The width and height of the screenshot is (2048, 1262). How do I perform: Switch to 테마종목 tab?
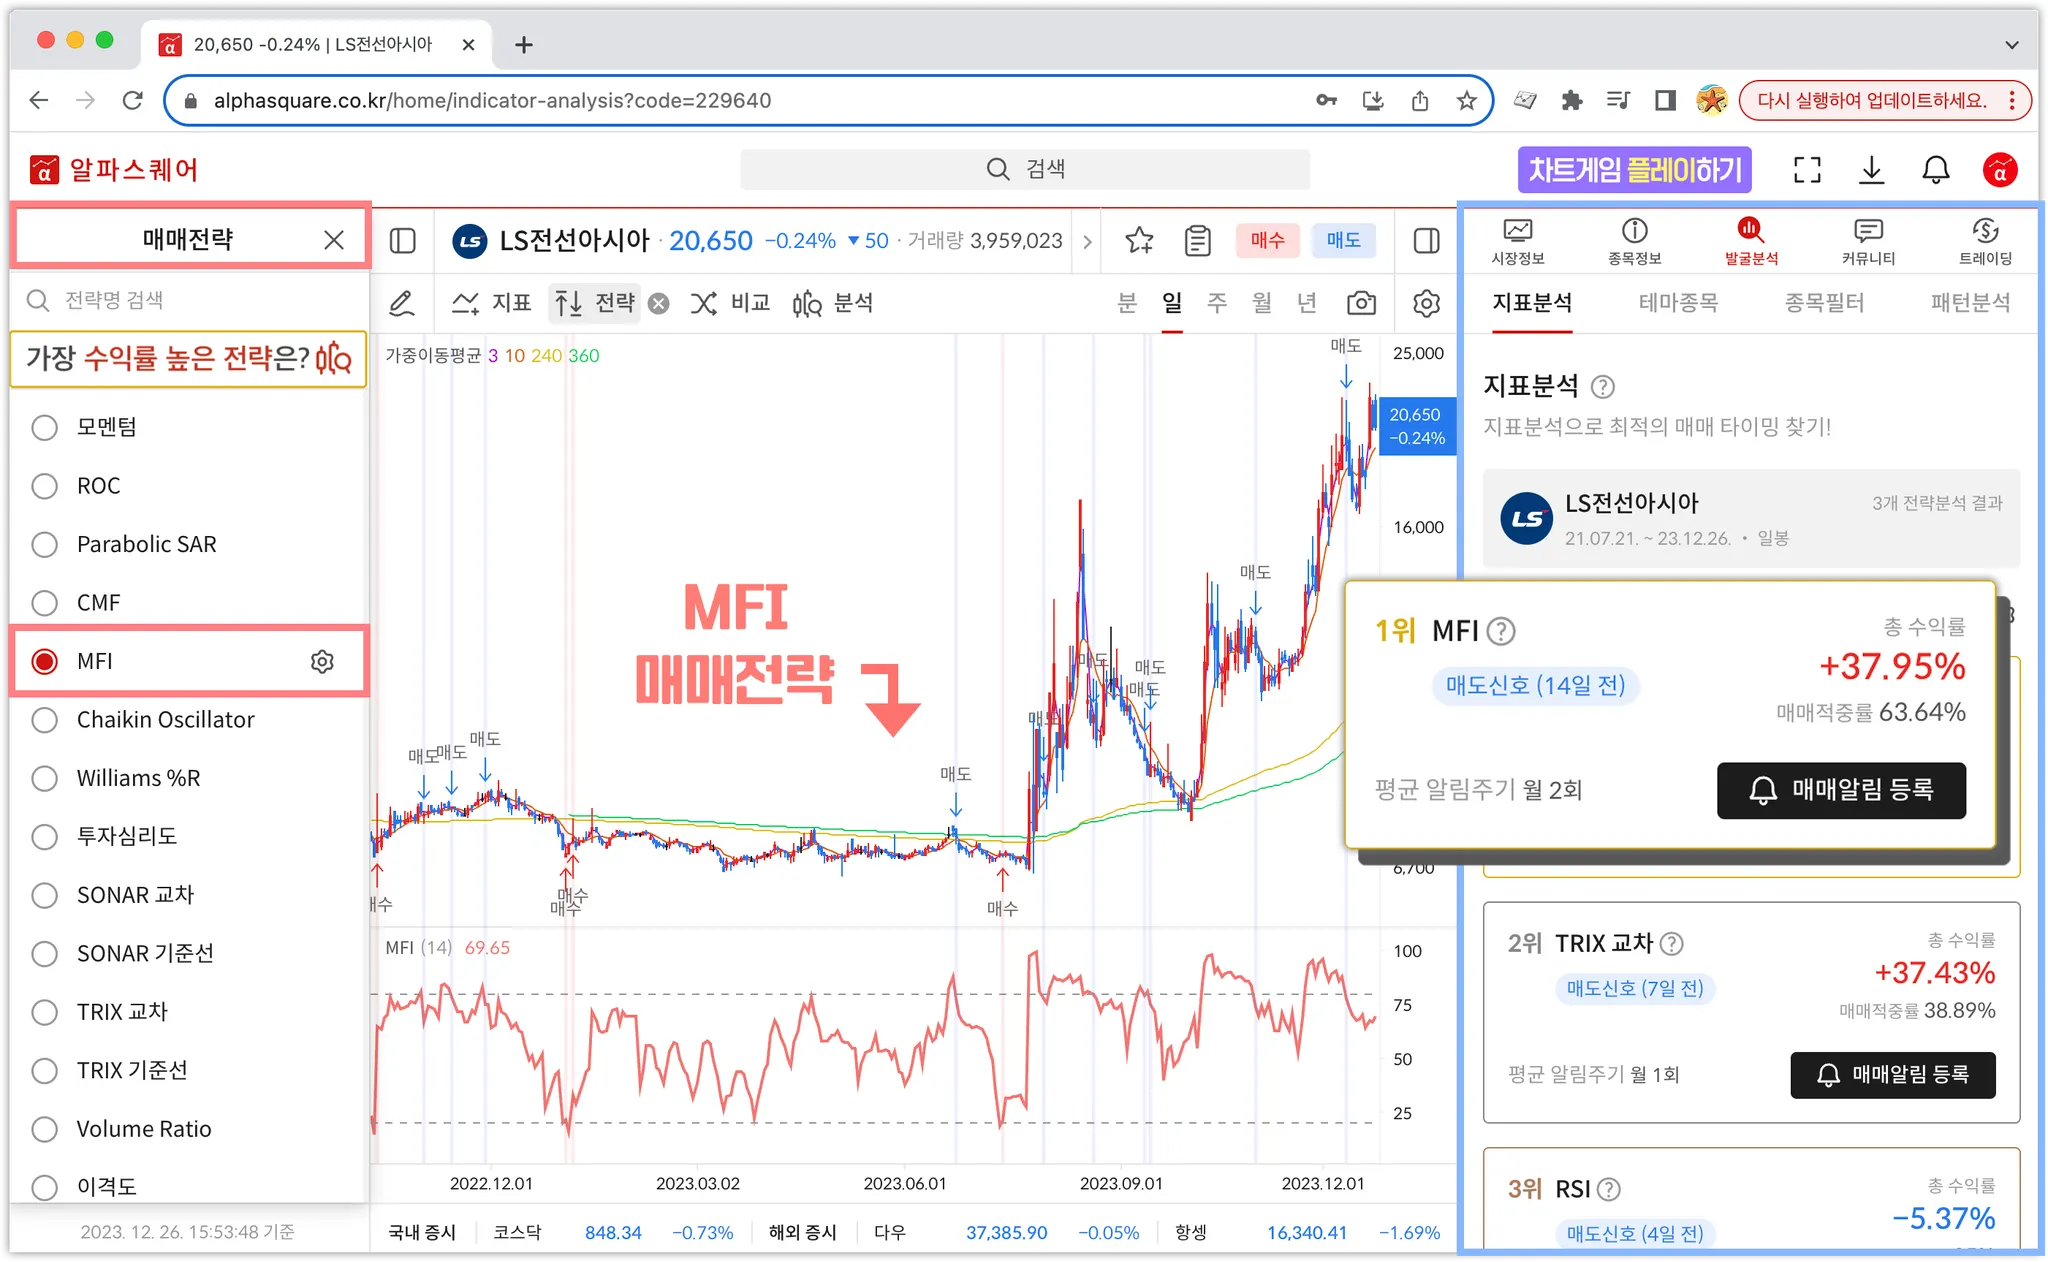point(1678,303)
